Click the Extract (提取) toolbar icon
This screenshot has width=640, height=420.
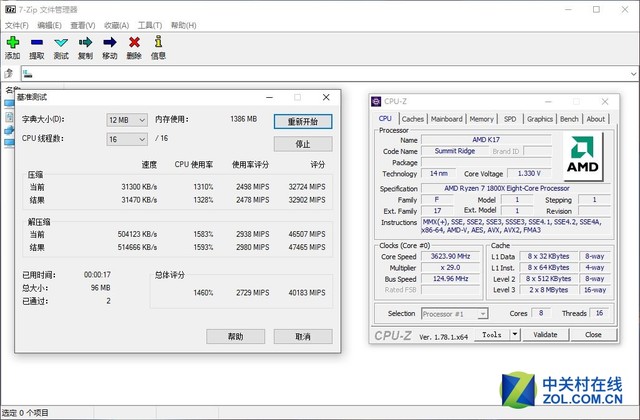tap(37, 42)
